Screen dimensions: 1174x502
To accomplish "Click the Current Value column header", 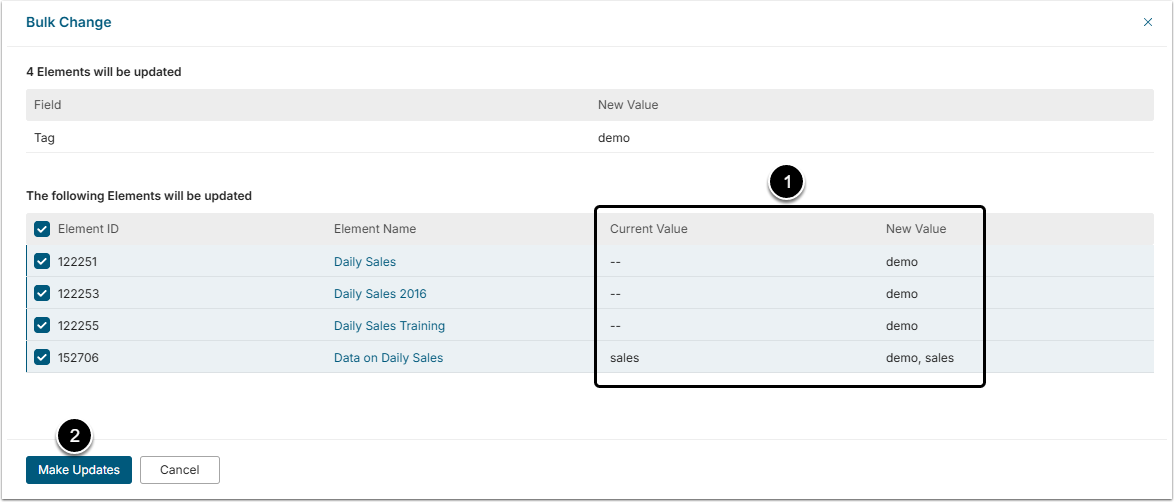I will coord(649,229).
